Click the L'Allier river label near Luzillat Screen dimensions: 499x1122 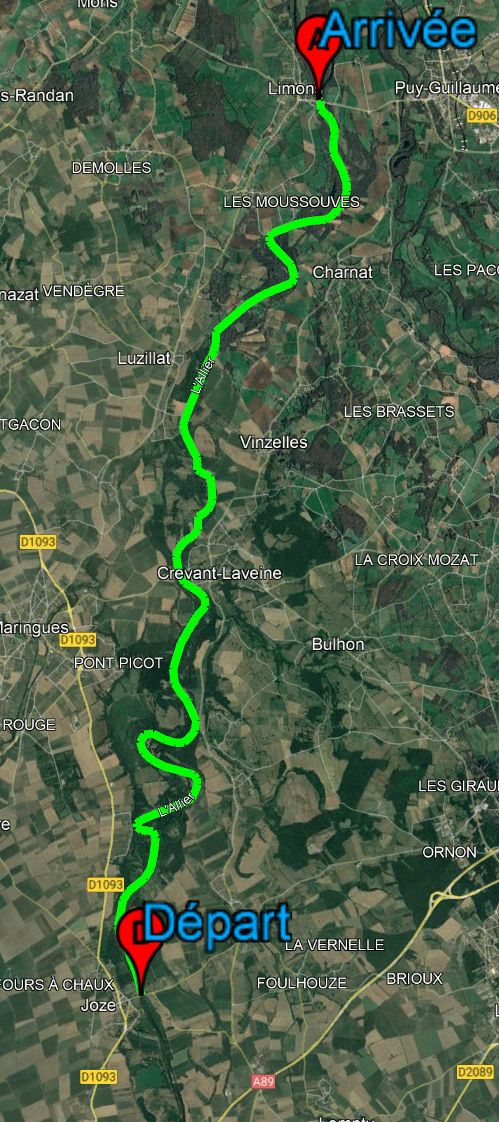[205, 376]
